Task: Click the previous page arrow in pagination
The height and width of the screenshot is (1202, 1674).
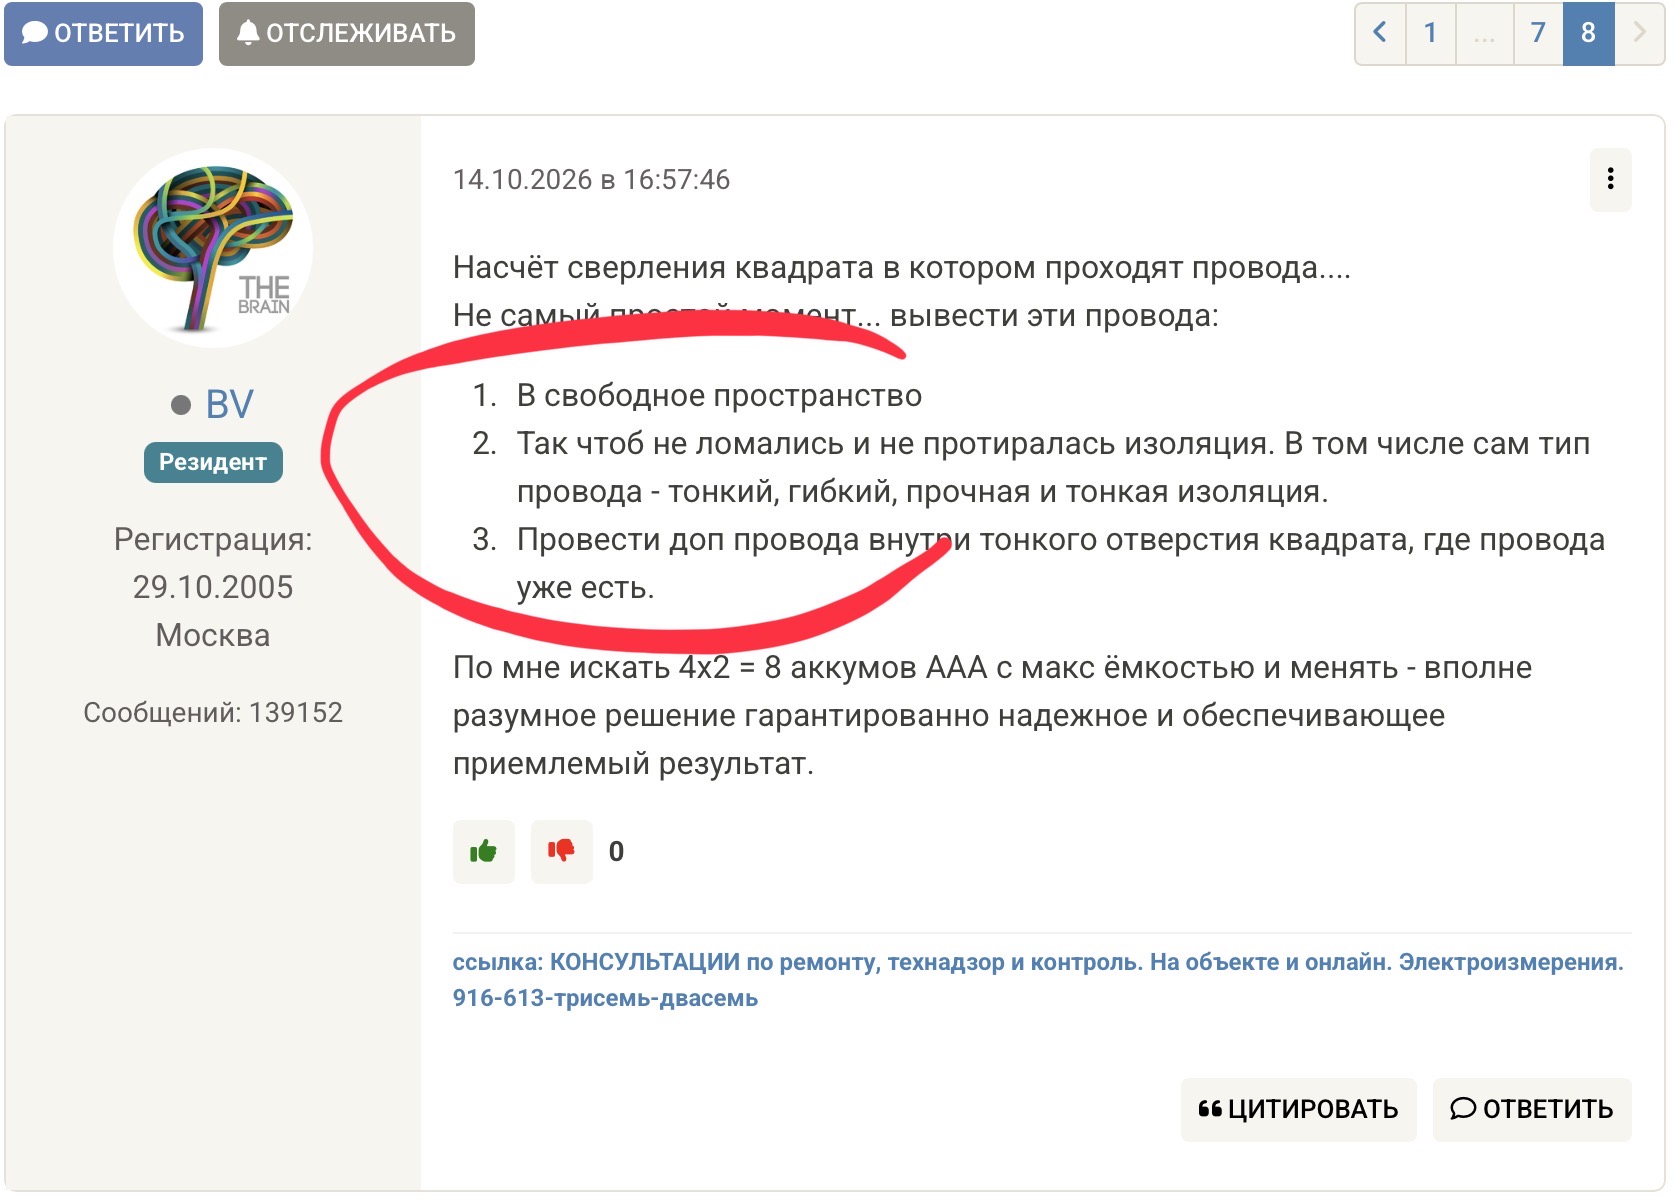Action: [x=1380, y=33]
